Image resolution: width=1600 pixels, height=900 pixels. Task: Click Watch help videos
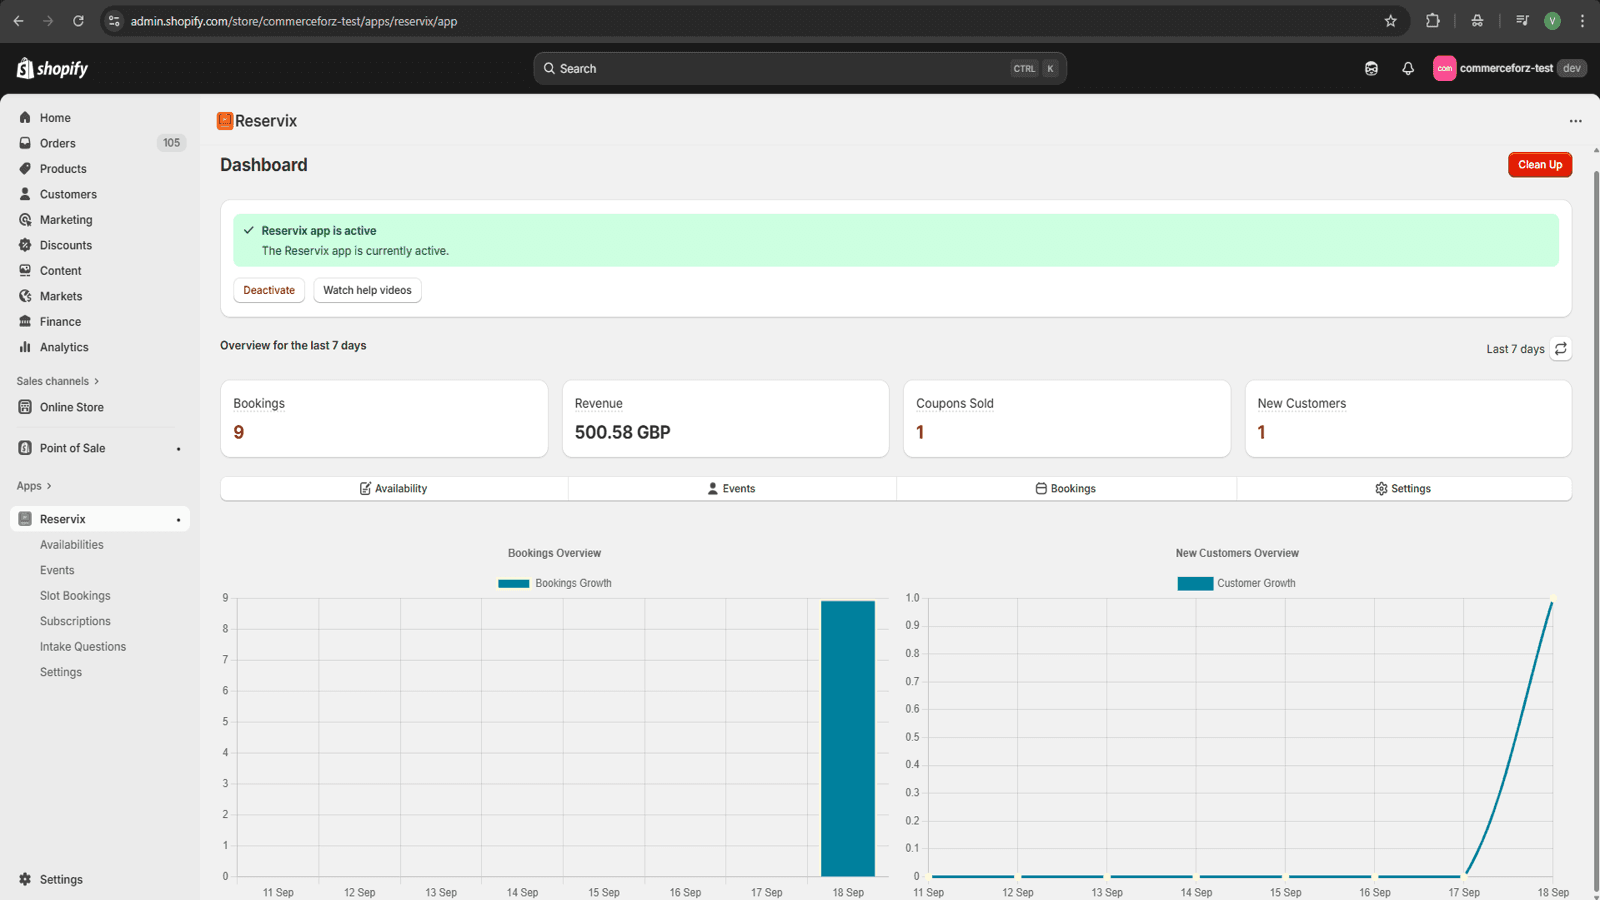click(x=367, y=290)
